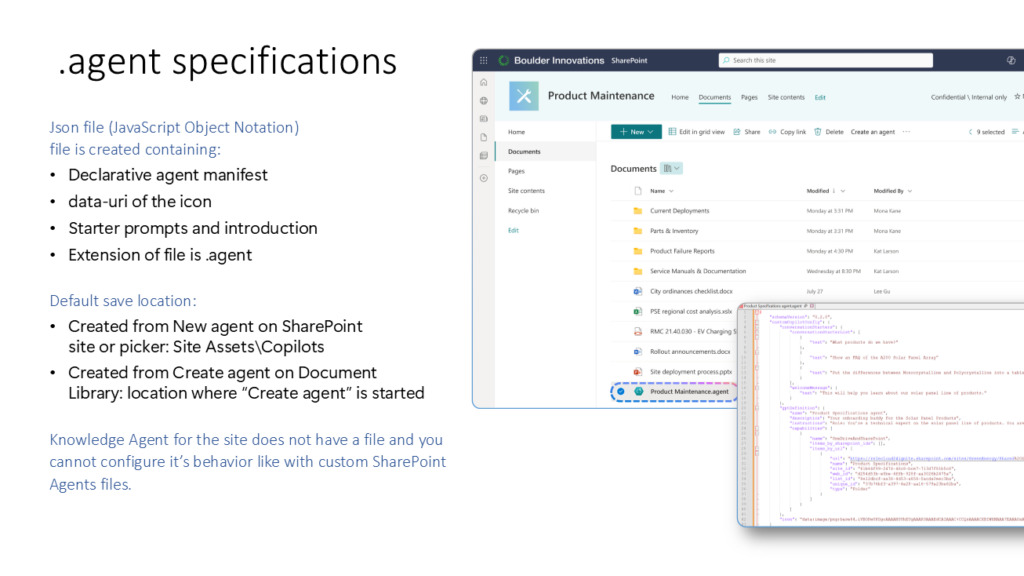Select the Pages tab in site navigation
This screenshot has height=576, width=1024.
749,97
